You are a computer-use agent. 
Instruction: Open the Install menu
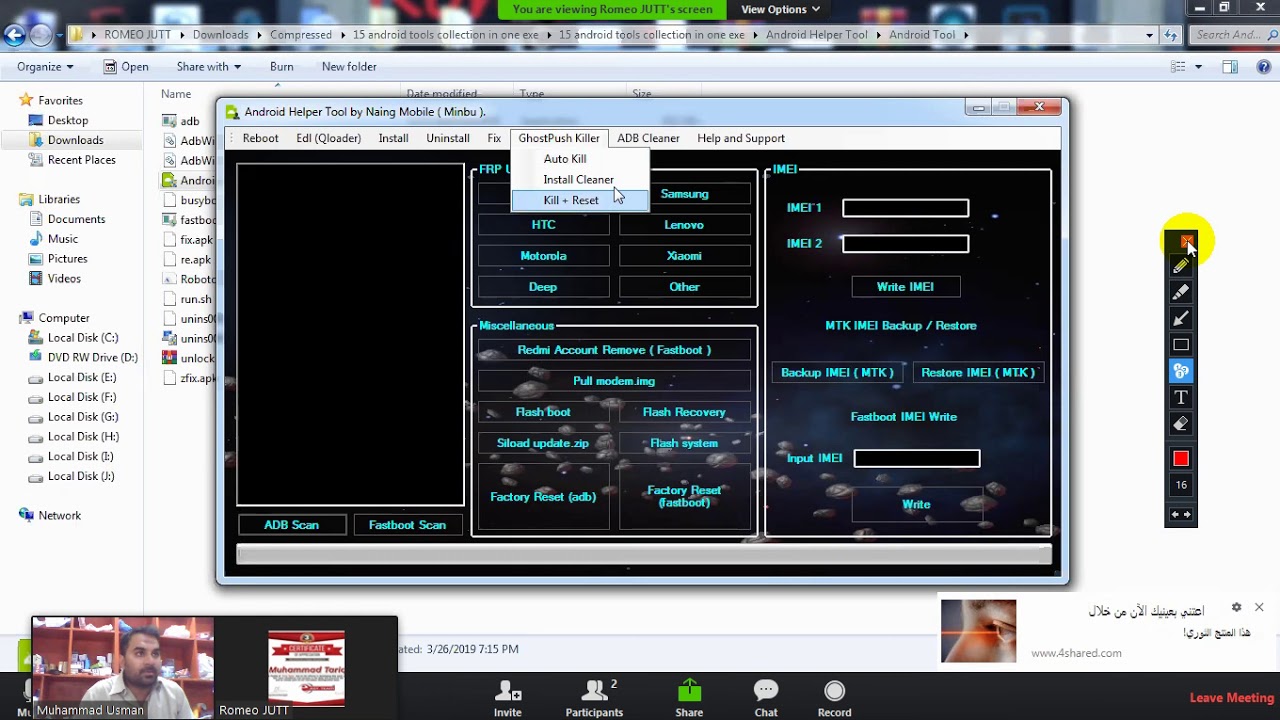point(393,138)
